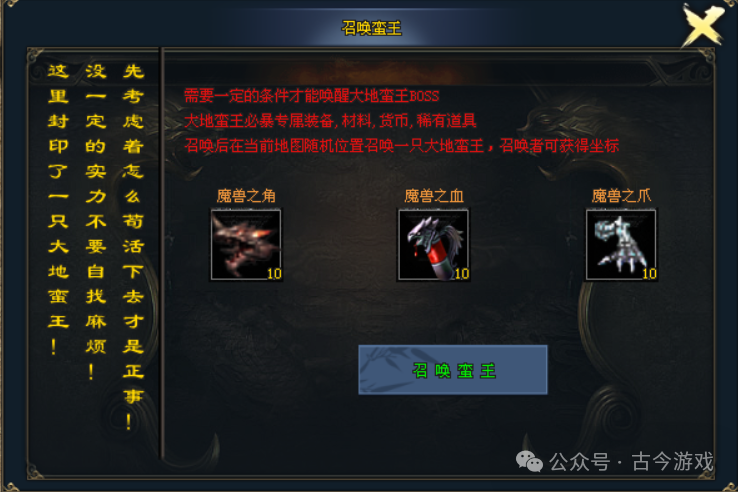Click the yellow vertical text 没一定的实力不要自找麻烦
This screenshot has width=738, height=492.
tap(96, 221)
